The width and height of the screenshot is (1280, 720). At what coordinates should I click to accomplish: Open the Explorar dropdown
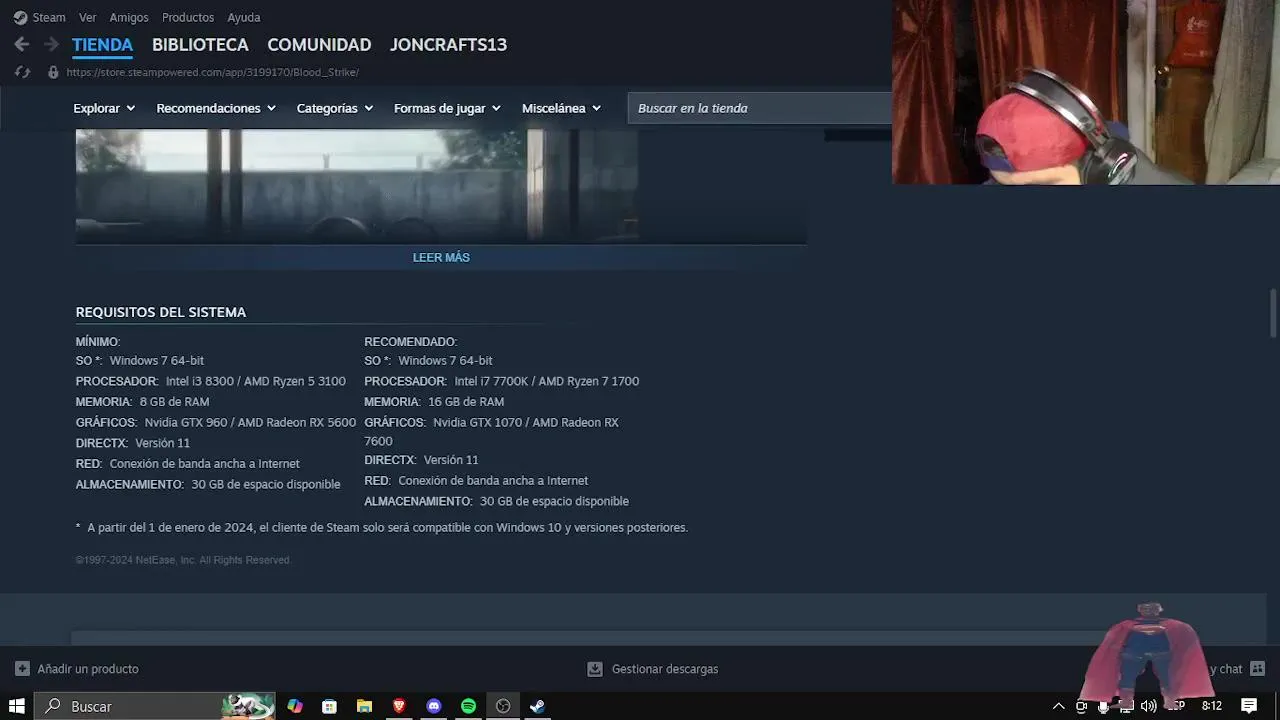[x=104, y=108]
